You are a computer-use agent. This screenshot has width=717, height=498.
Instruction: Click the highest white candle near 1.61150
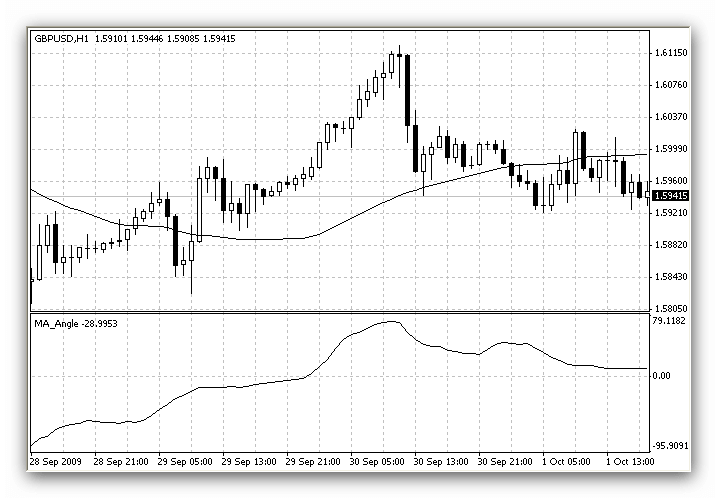(x=391, y=63)
